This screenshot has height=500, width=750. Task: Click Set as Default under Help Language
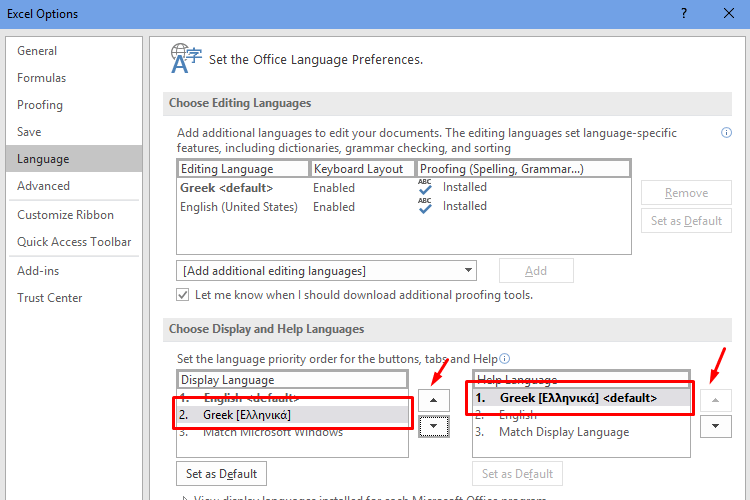517,474
